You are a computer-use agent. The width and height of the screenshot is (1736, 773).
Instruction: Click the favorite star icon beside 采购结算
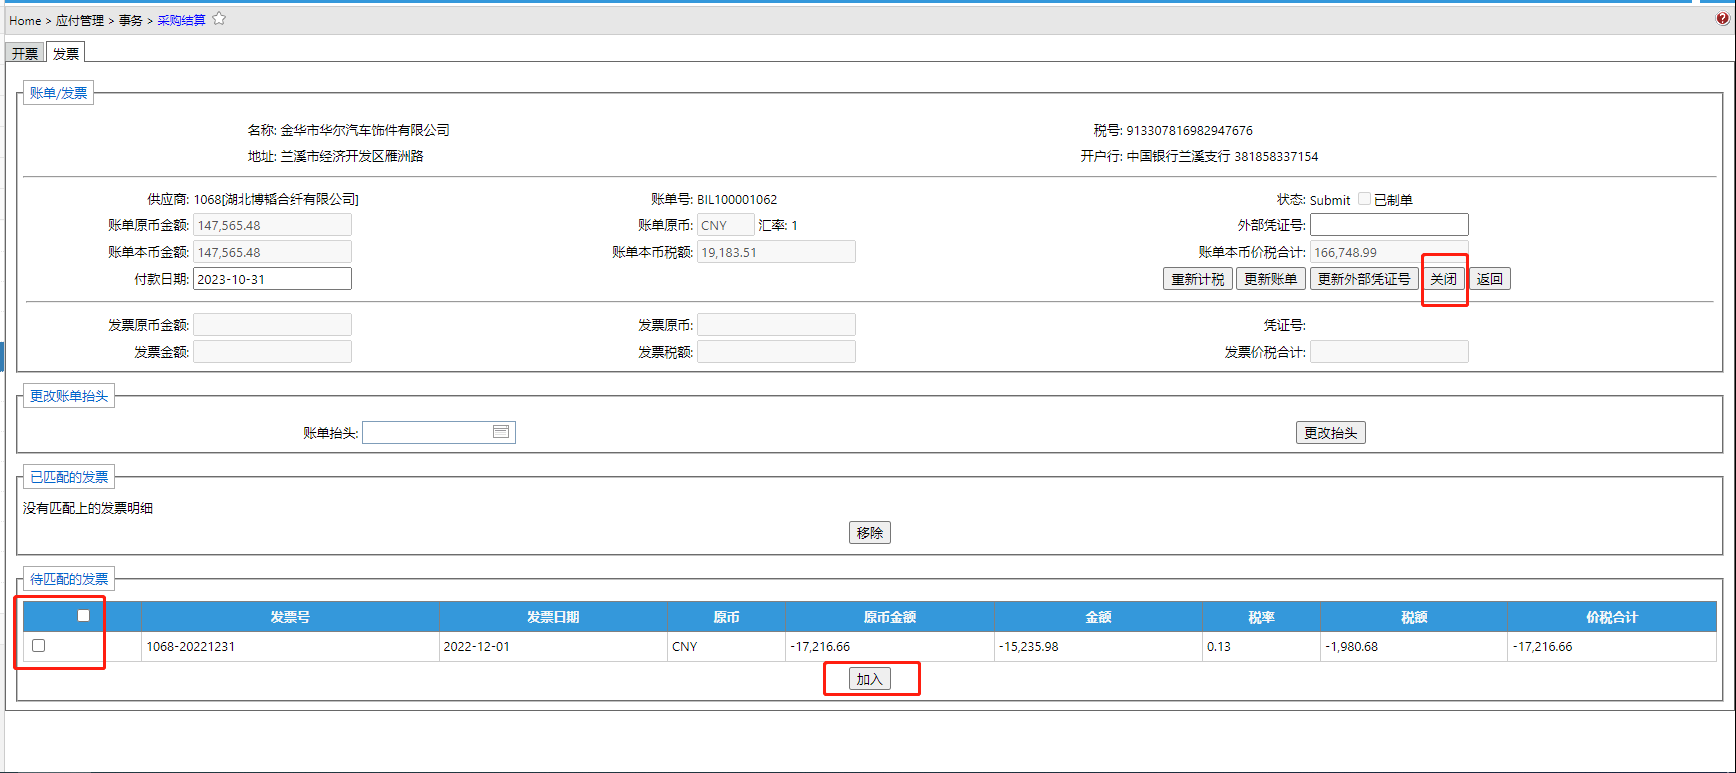[x=219, y=19]
